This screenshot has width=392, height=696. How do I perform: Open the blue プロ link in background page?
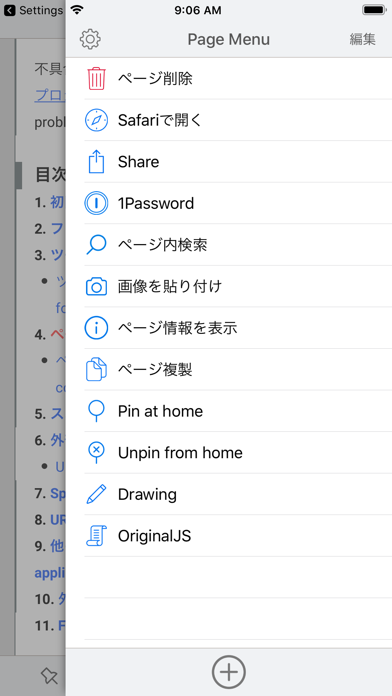click(x=50, y=96)
